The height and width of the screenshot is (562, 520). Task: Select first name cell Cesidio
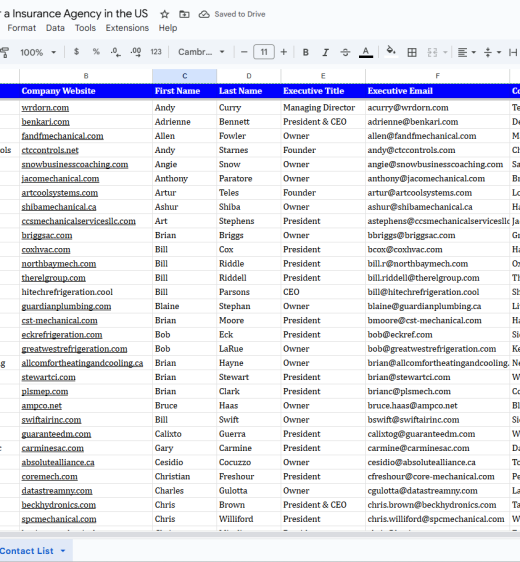click(185, 462)
